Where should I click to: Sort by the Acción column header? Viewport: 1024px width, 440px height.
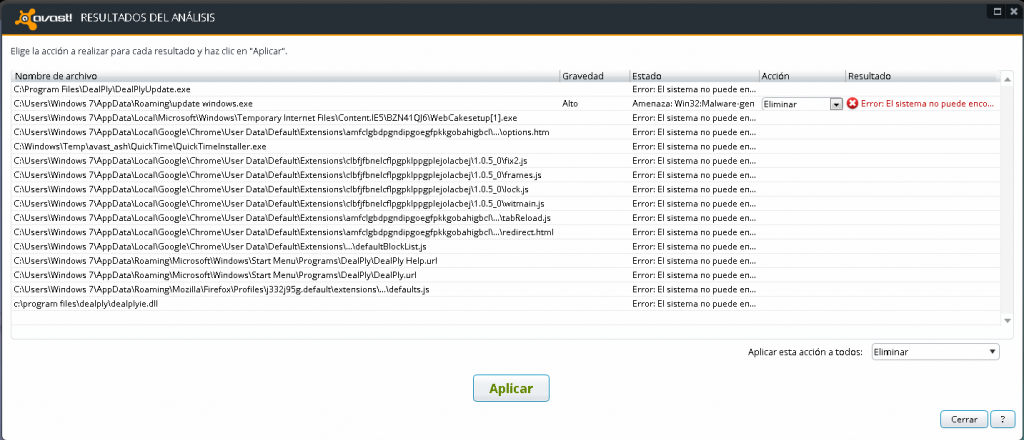[802, 76]
